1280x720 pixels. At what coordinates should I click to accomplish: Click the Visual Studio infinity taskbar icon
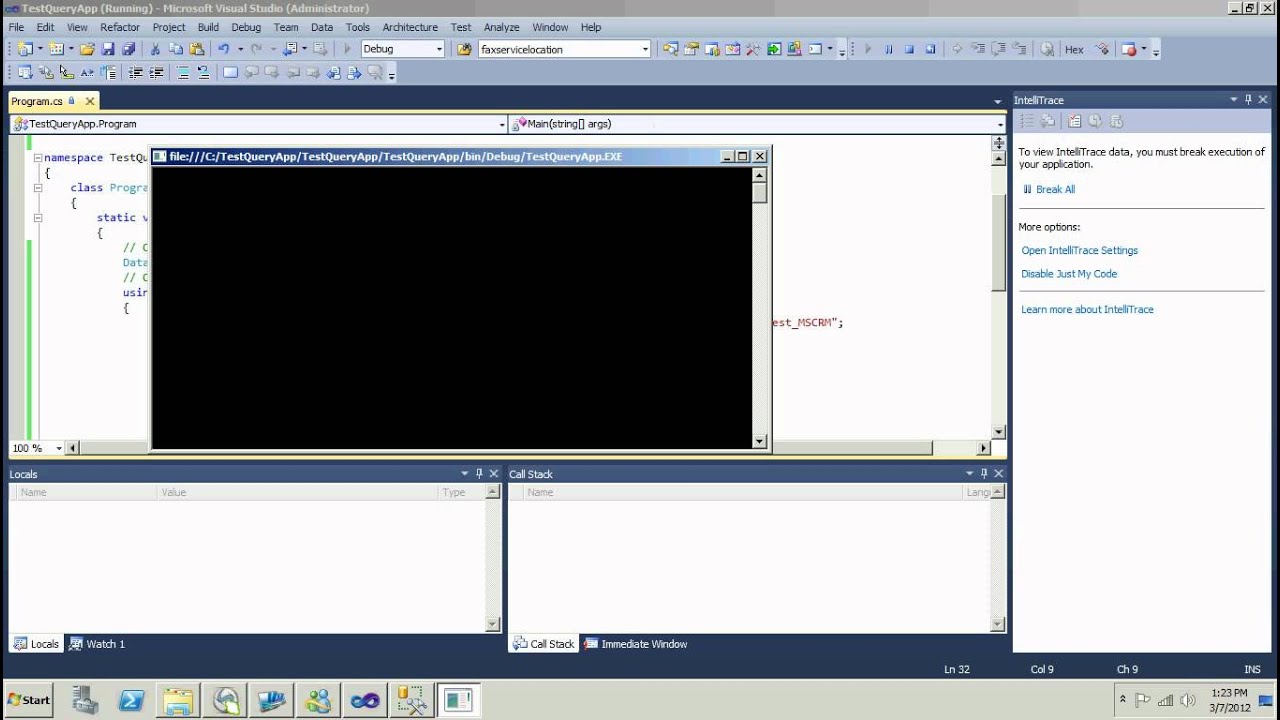coord(364,700)
